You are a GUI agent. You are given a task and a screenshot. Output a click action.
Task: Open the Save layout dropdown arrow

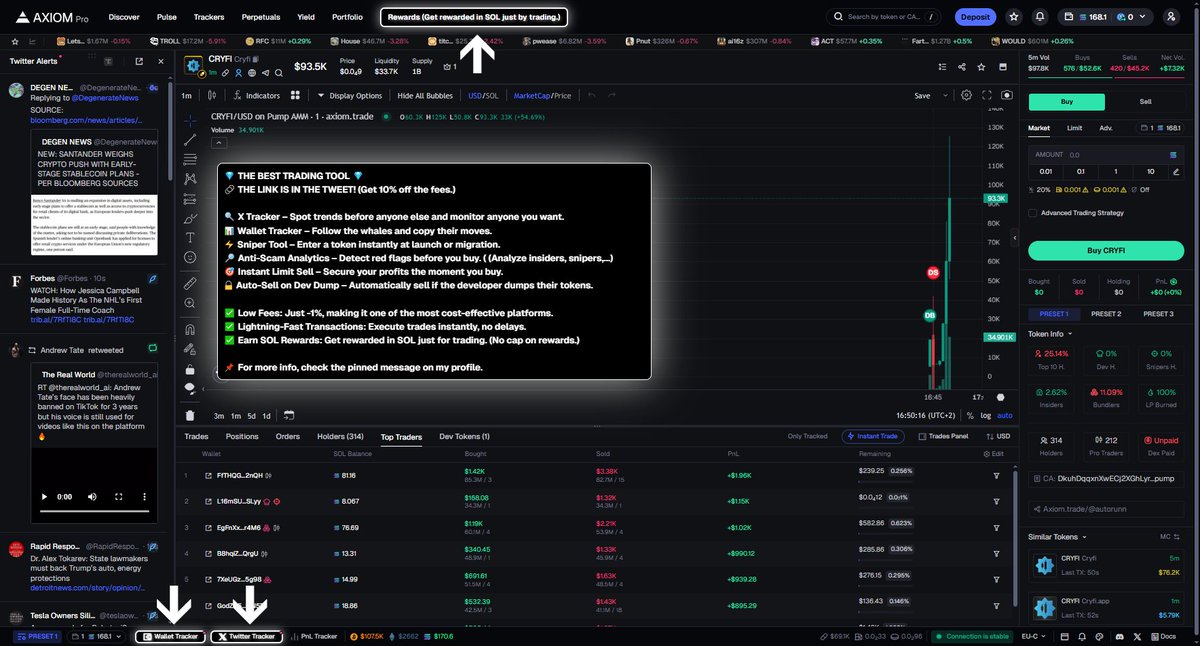(x=945, y=96)
